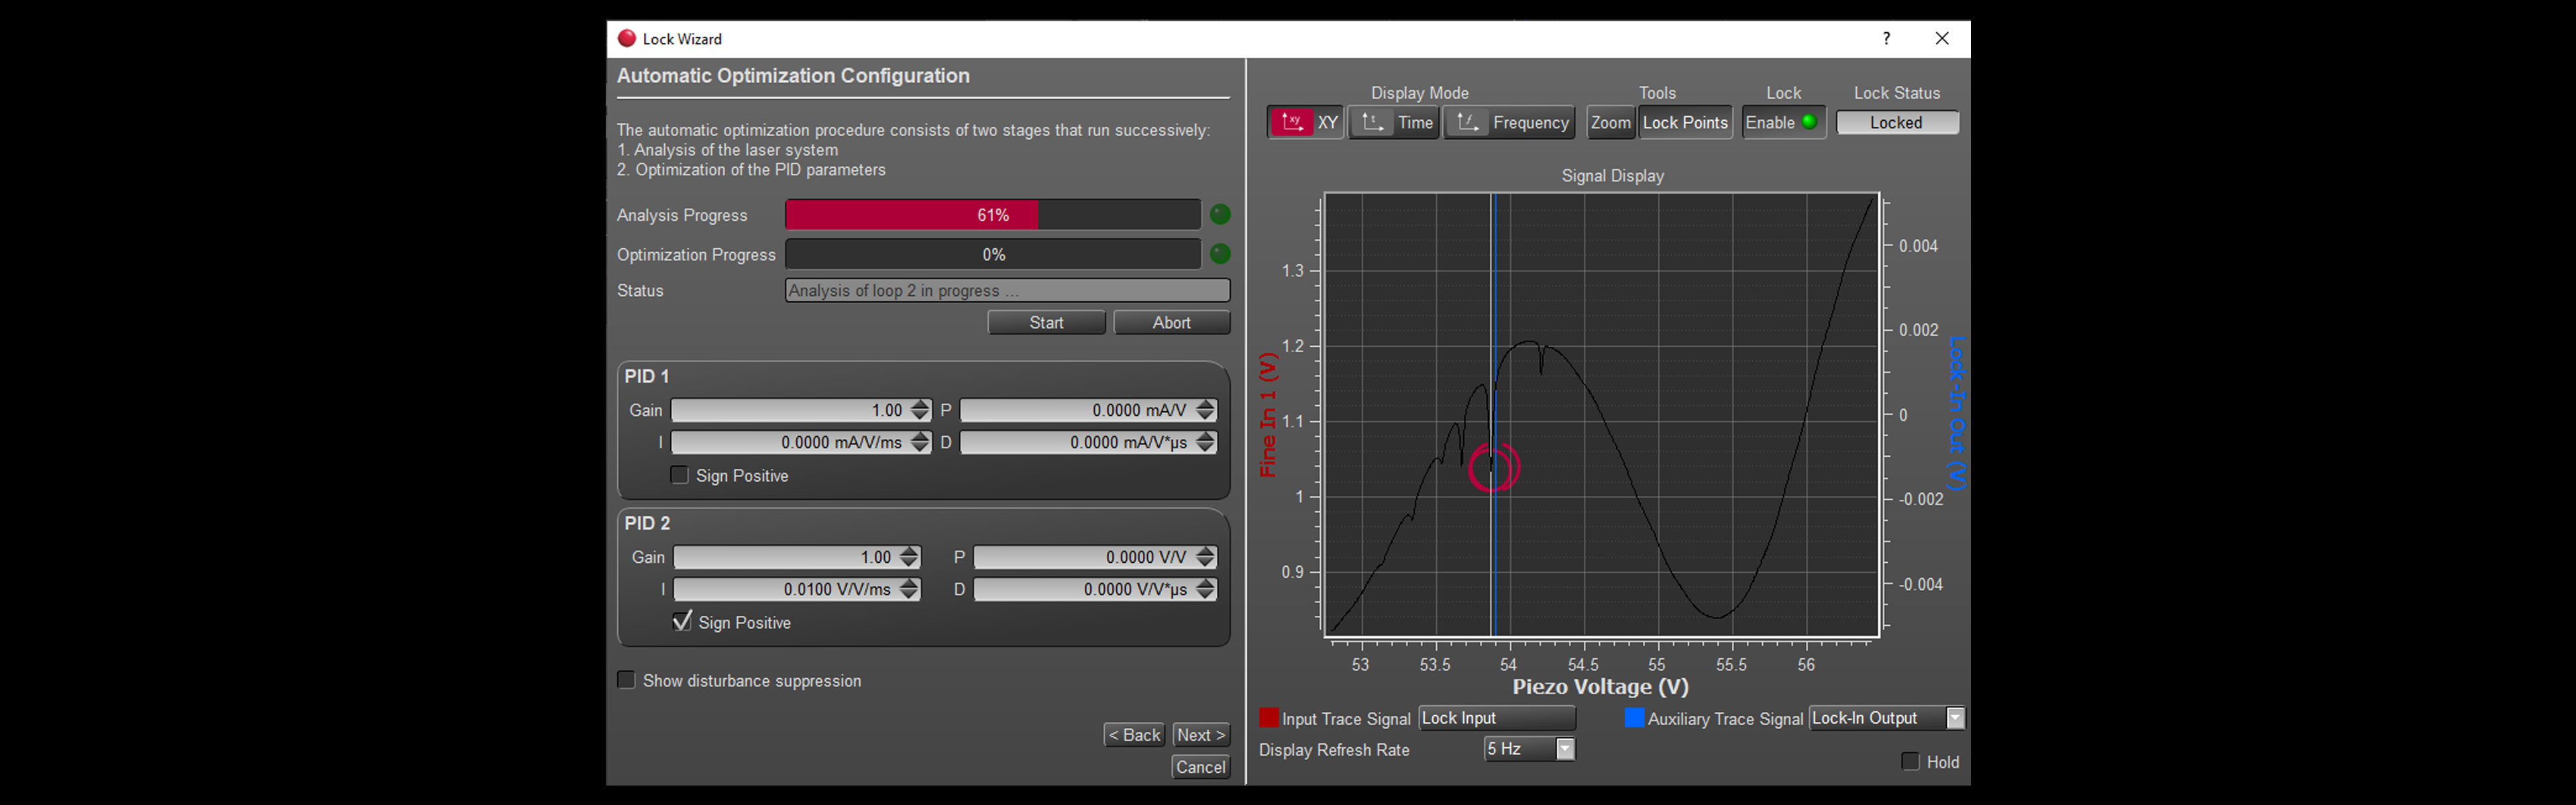Click the Status text field
Viewport: 2576px width, 805px height.
tap(1007, 291)
